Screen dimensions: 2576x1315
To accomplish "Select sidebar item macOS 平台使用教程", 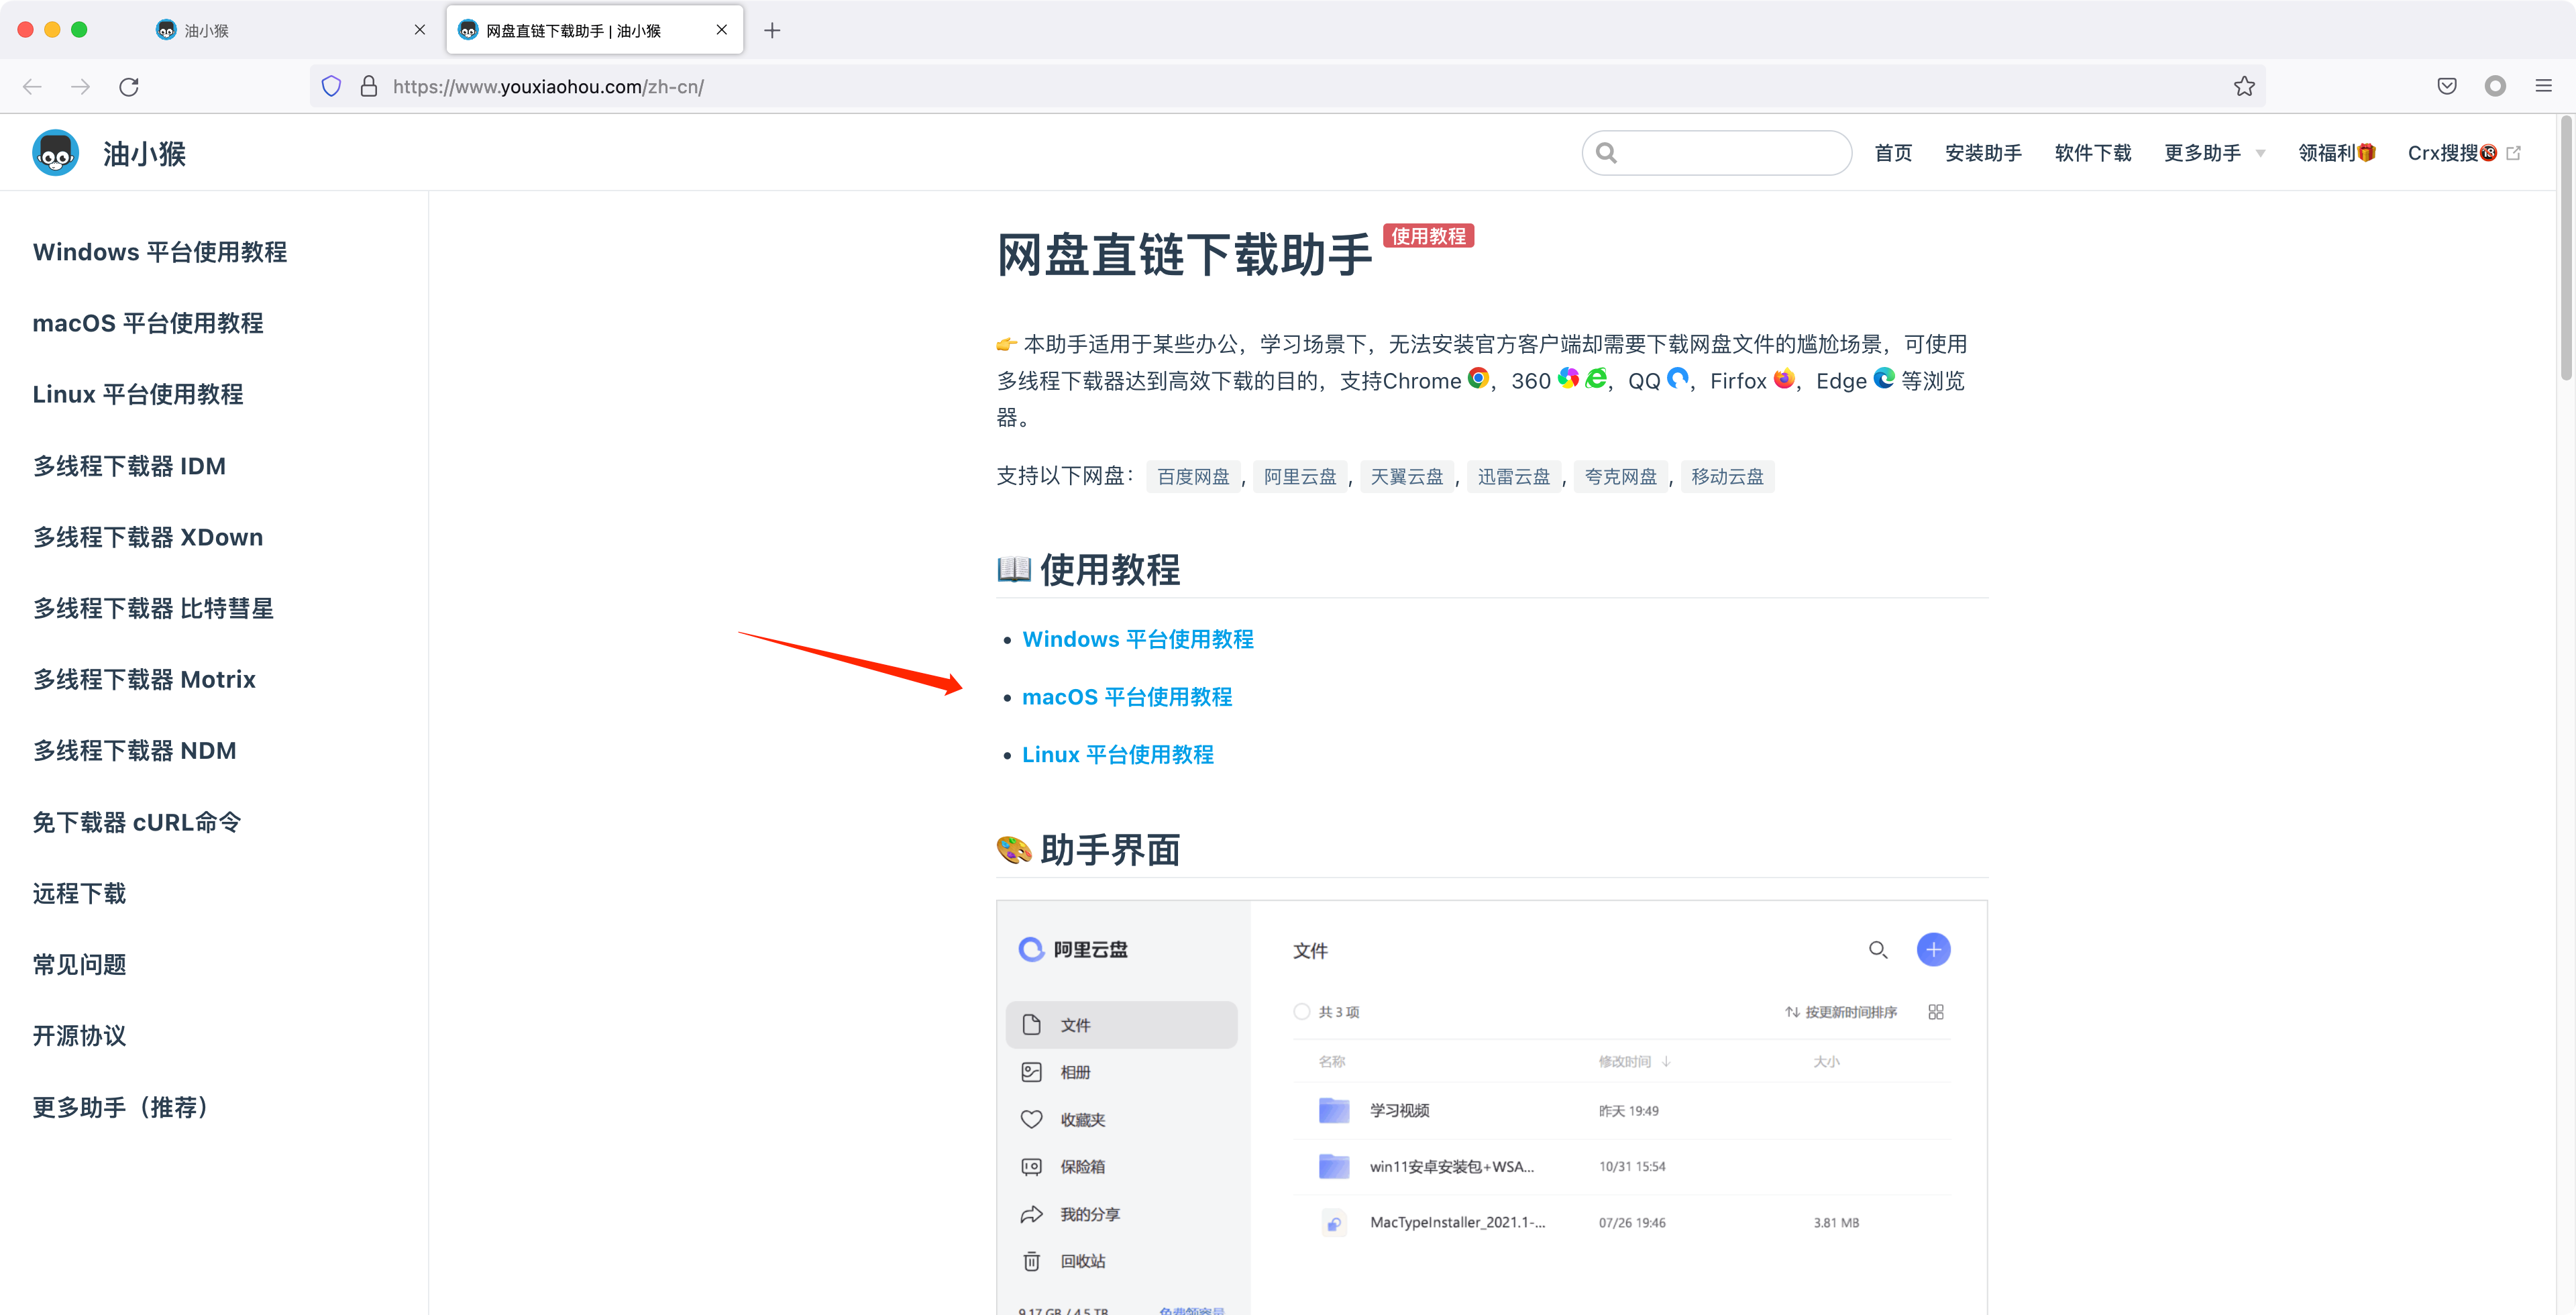I will [148, 323].
